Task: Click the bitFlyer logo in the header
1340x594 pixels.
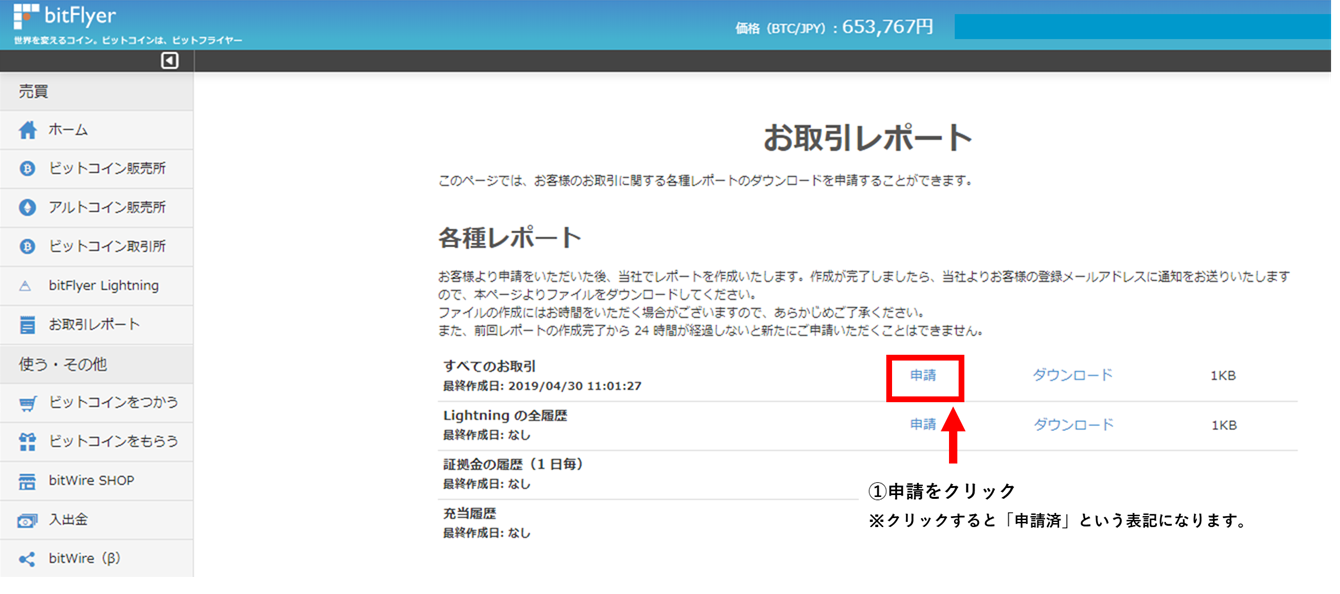Action: (x=66, y=16)
